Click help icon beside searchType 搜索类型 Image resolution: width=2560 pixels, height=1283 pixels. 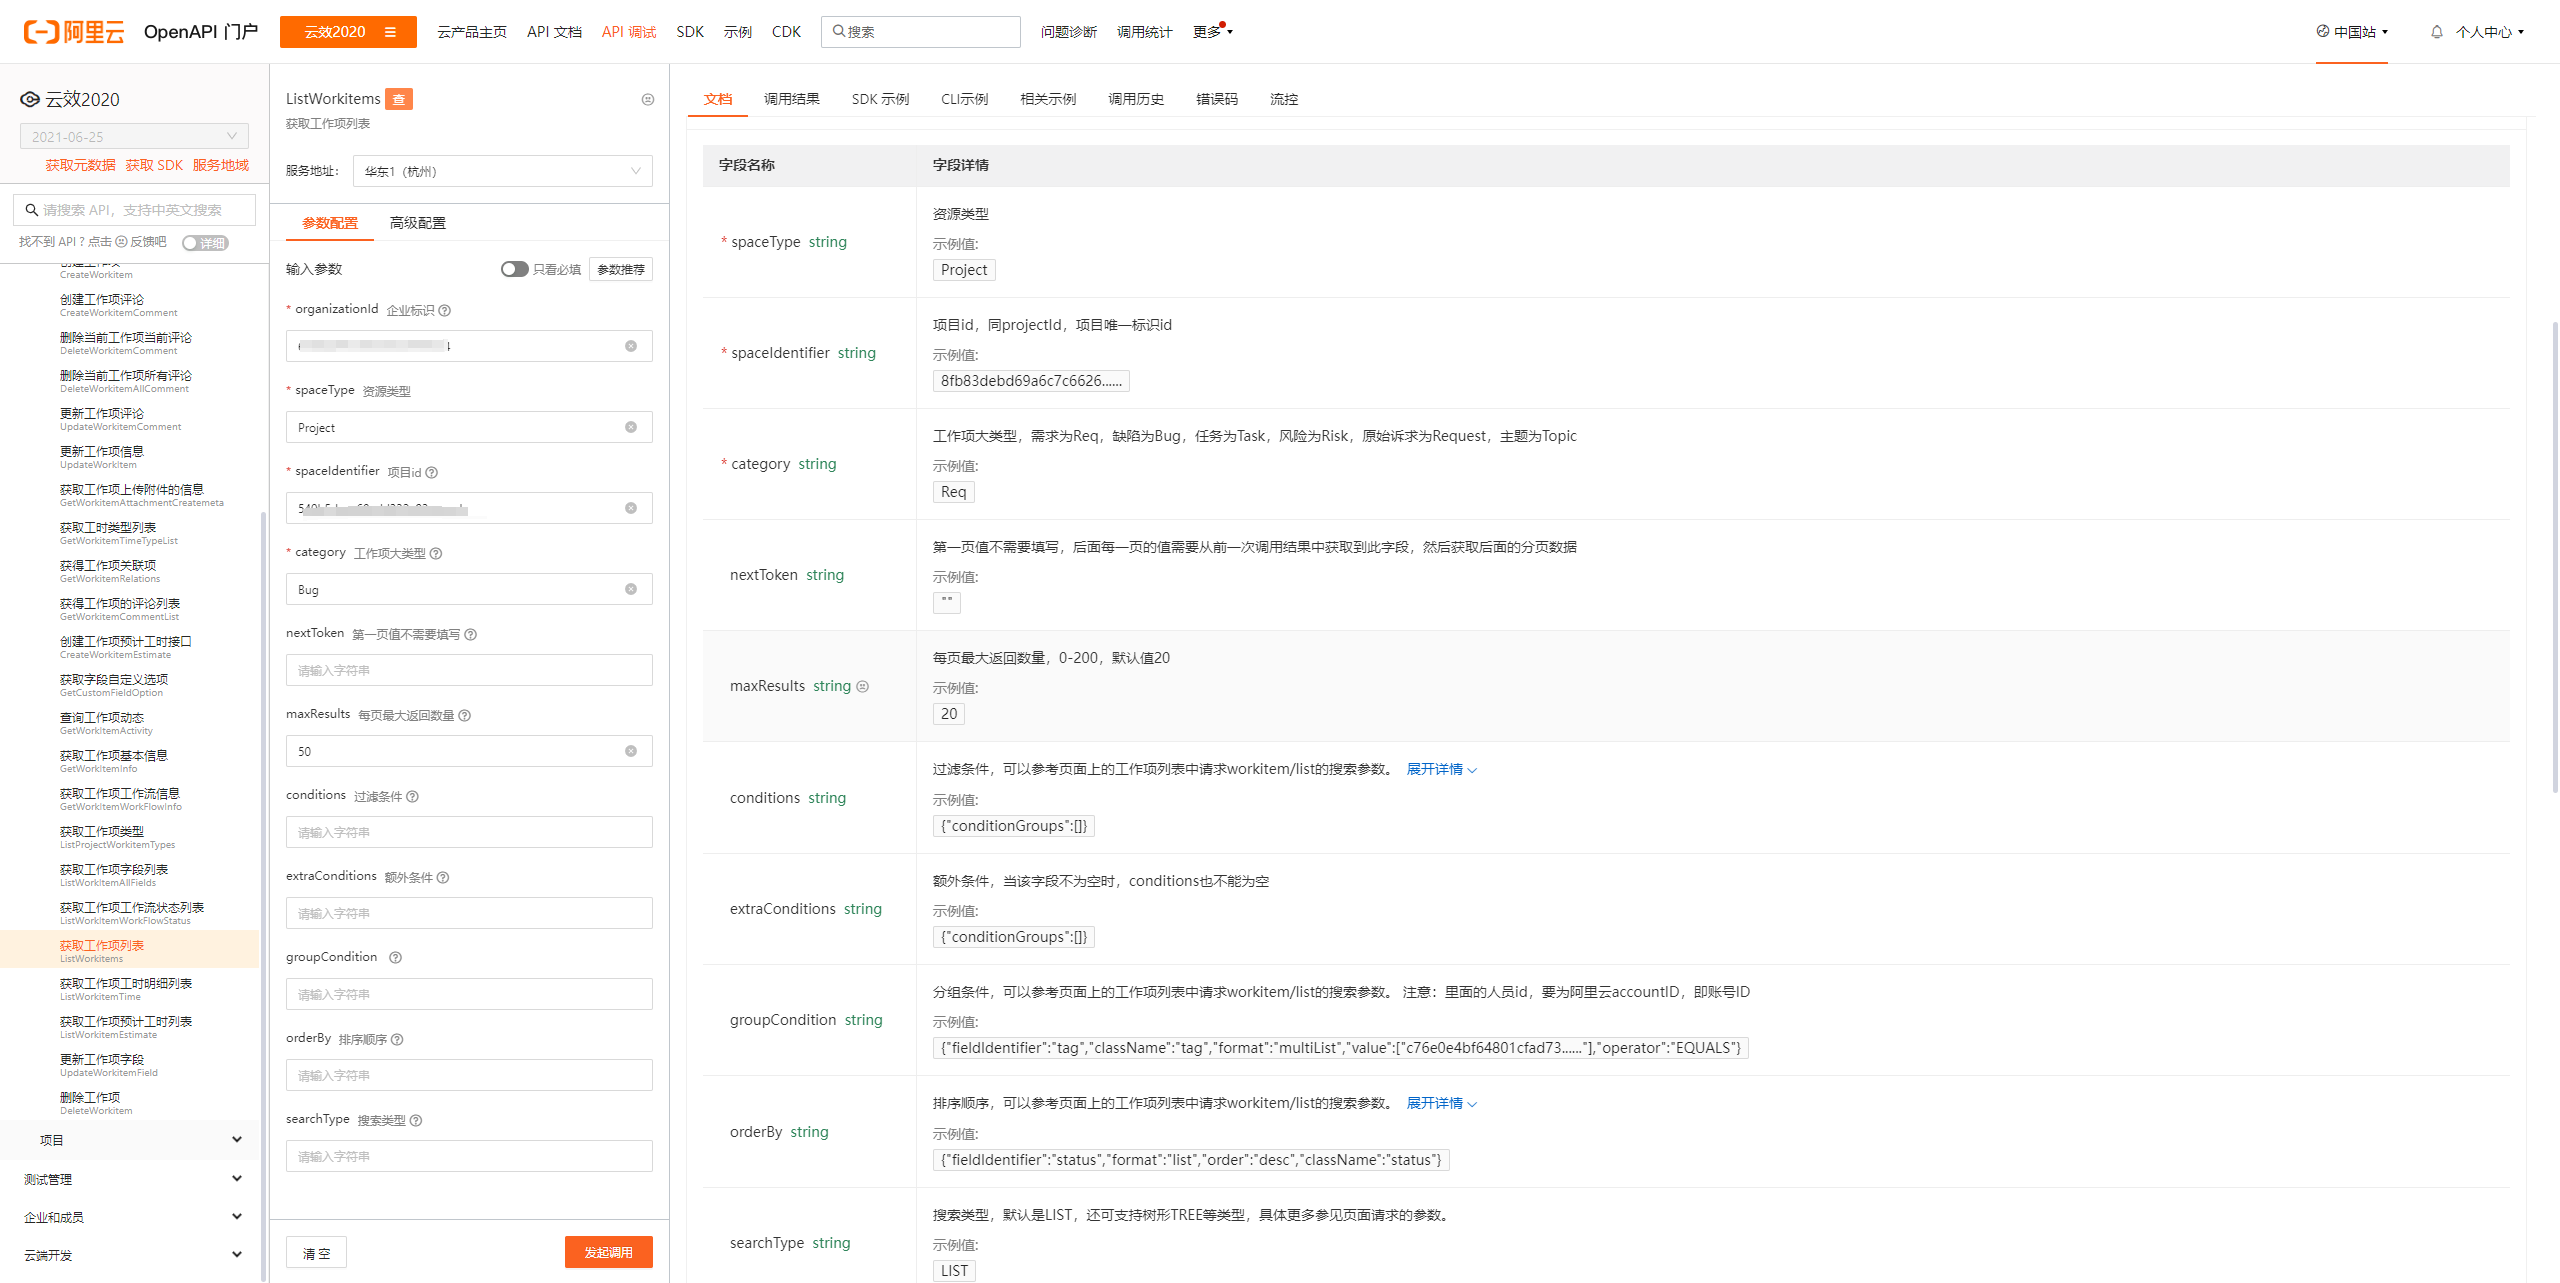pos(416,1120)
